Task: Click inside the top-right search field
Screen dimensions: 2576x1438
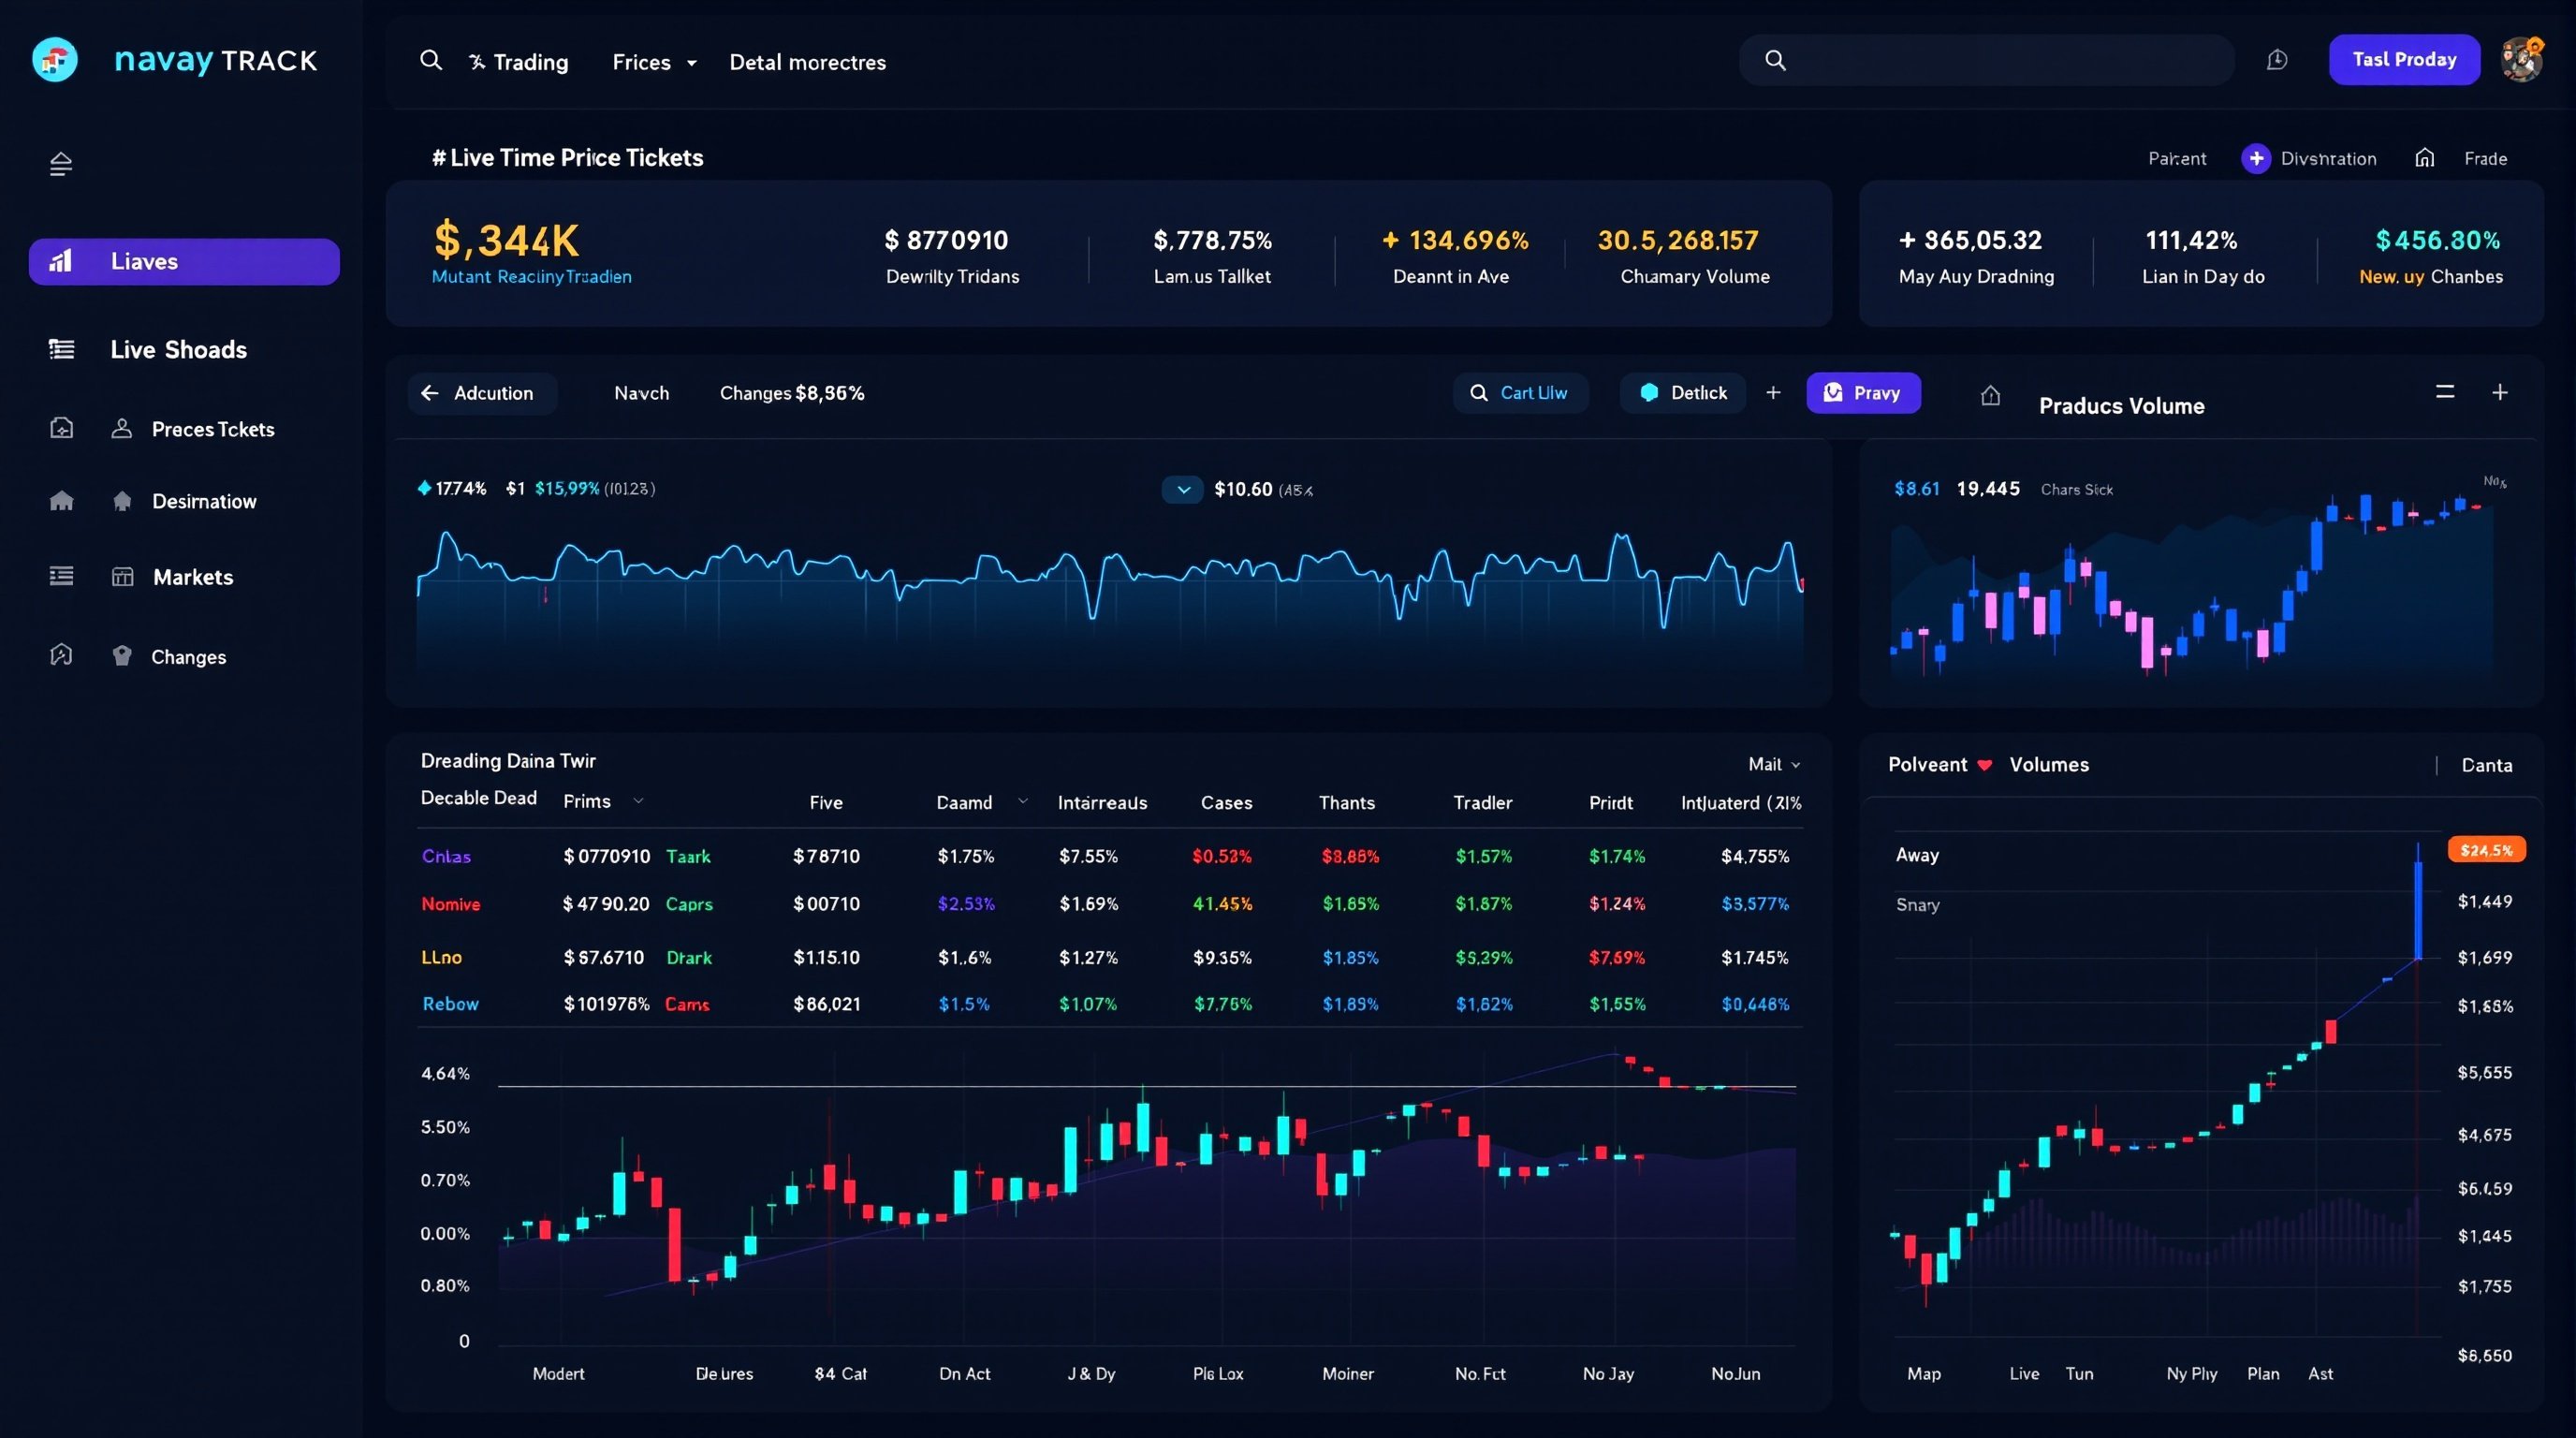Action: click(1985, 60)
